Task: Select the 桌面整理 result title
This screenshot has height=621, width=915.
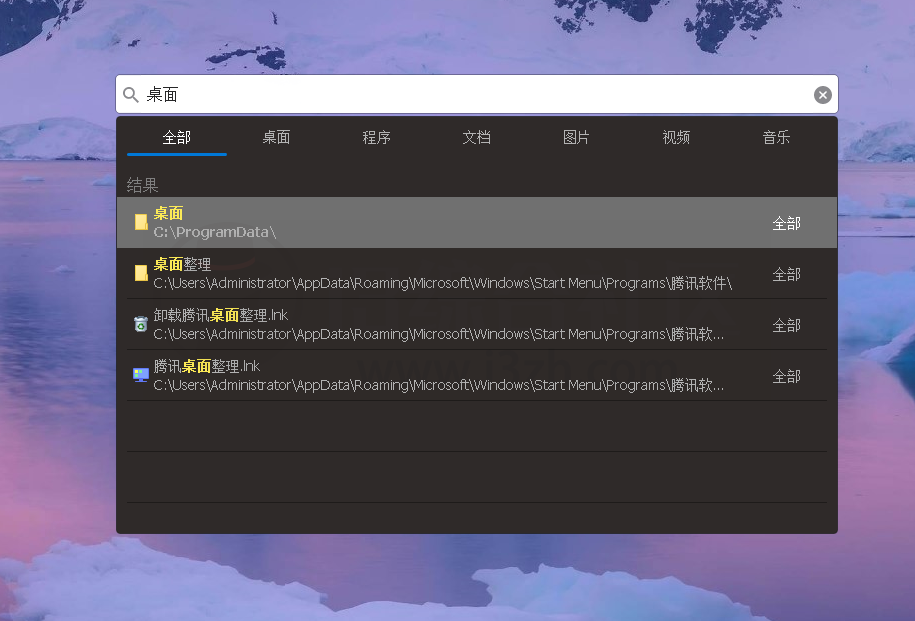Action: tap(182, 264)
